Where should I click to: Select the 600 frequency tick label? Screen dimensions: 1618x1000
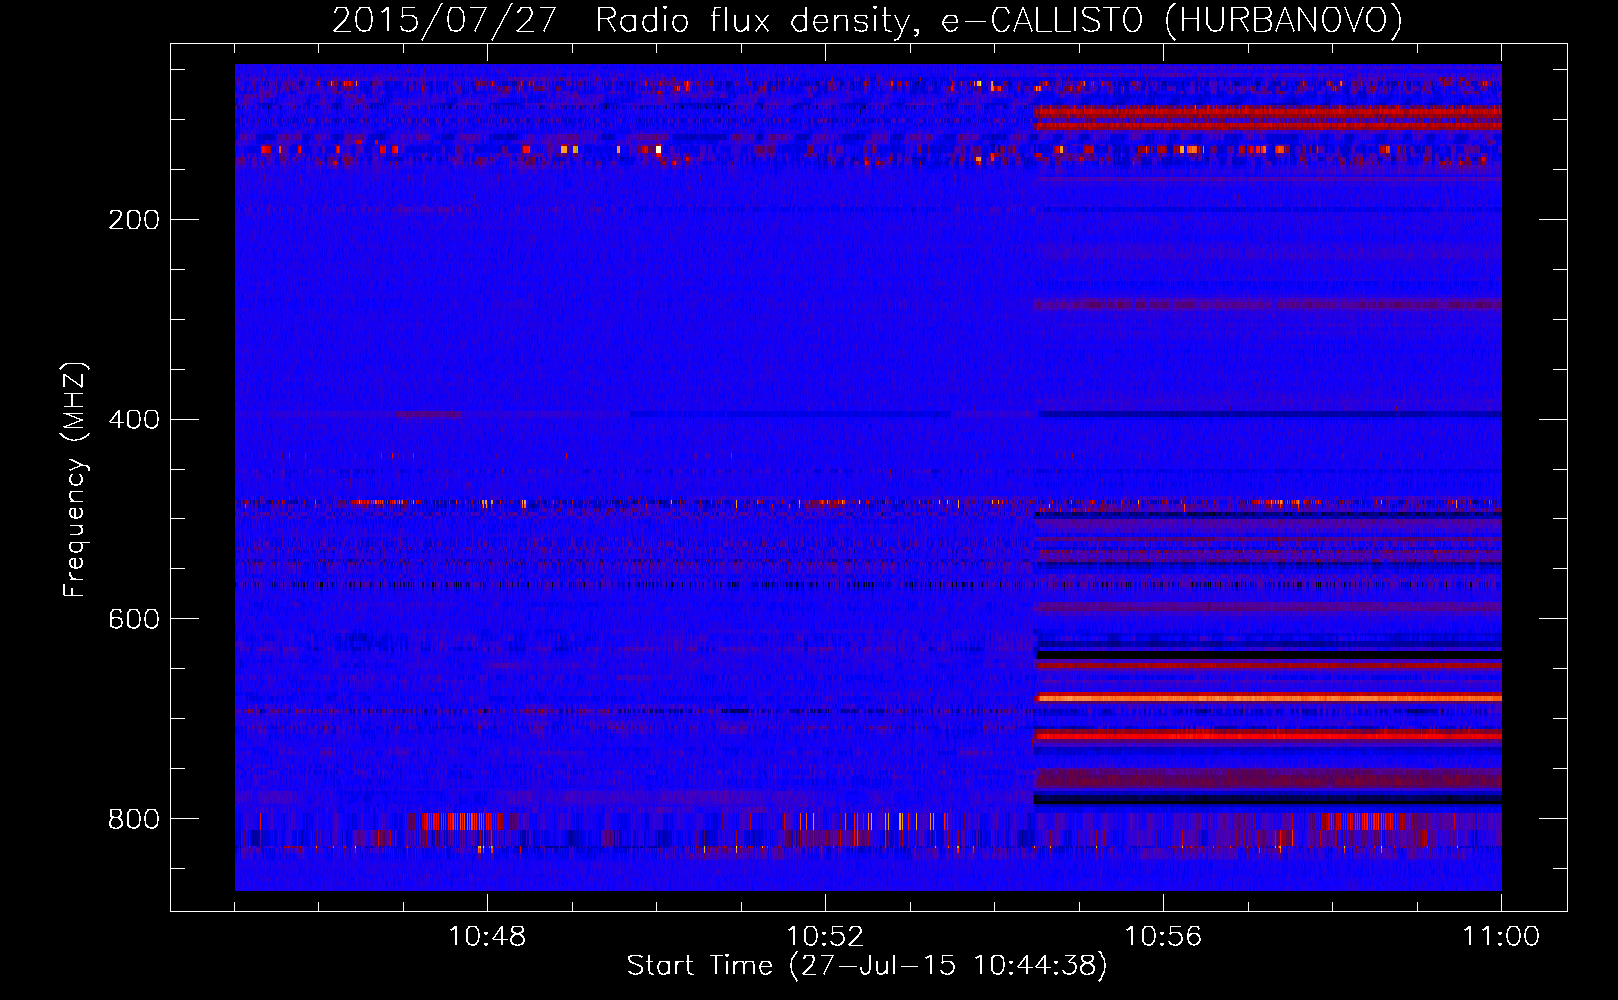[133, 620]
